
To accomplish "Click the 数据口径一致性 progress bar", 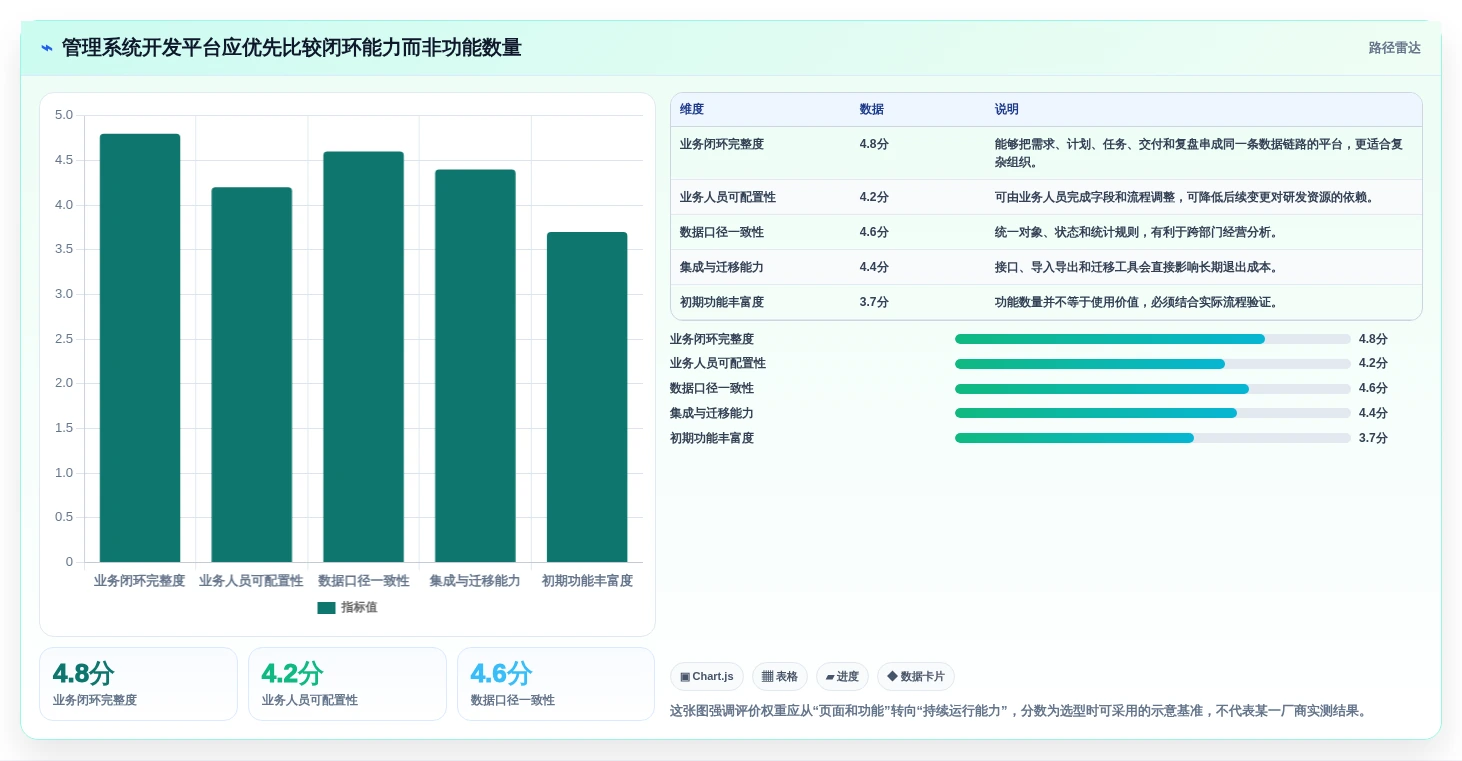I will [x=1153, y=389].
